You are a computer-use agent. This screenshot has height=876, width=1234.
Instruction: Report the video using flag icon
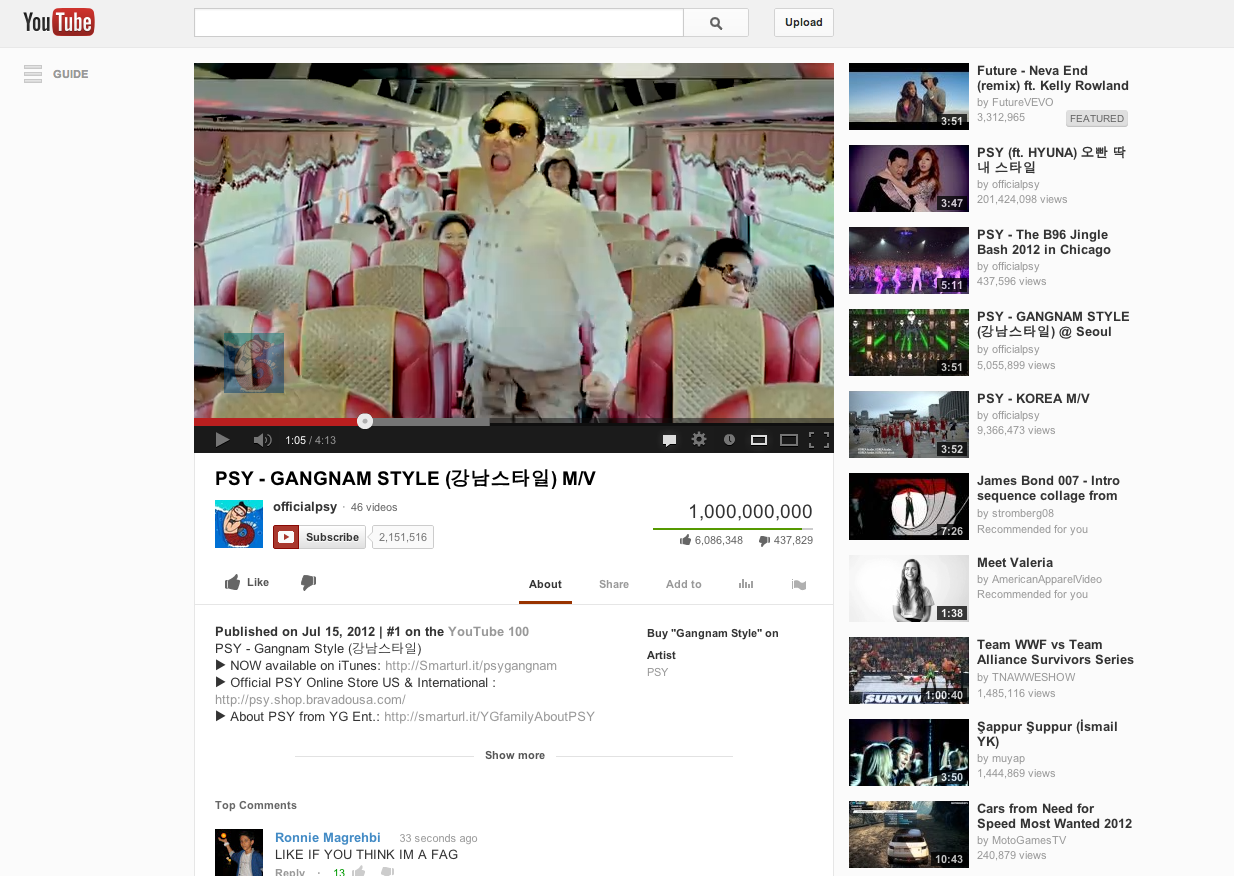tap(799, 585)
